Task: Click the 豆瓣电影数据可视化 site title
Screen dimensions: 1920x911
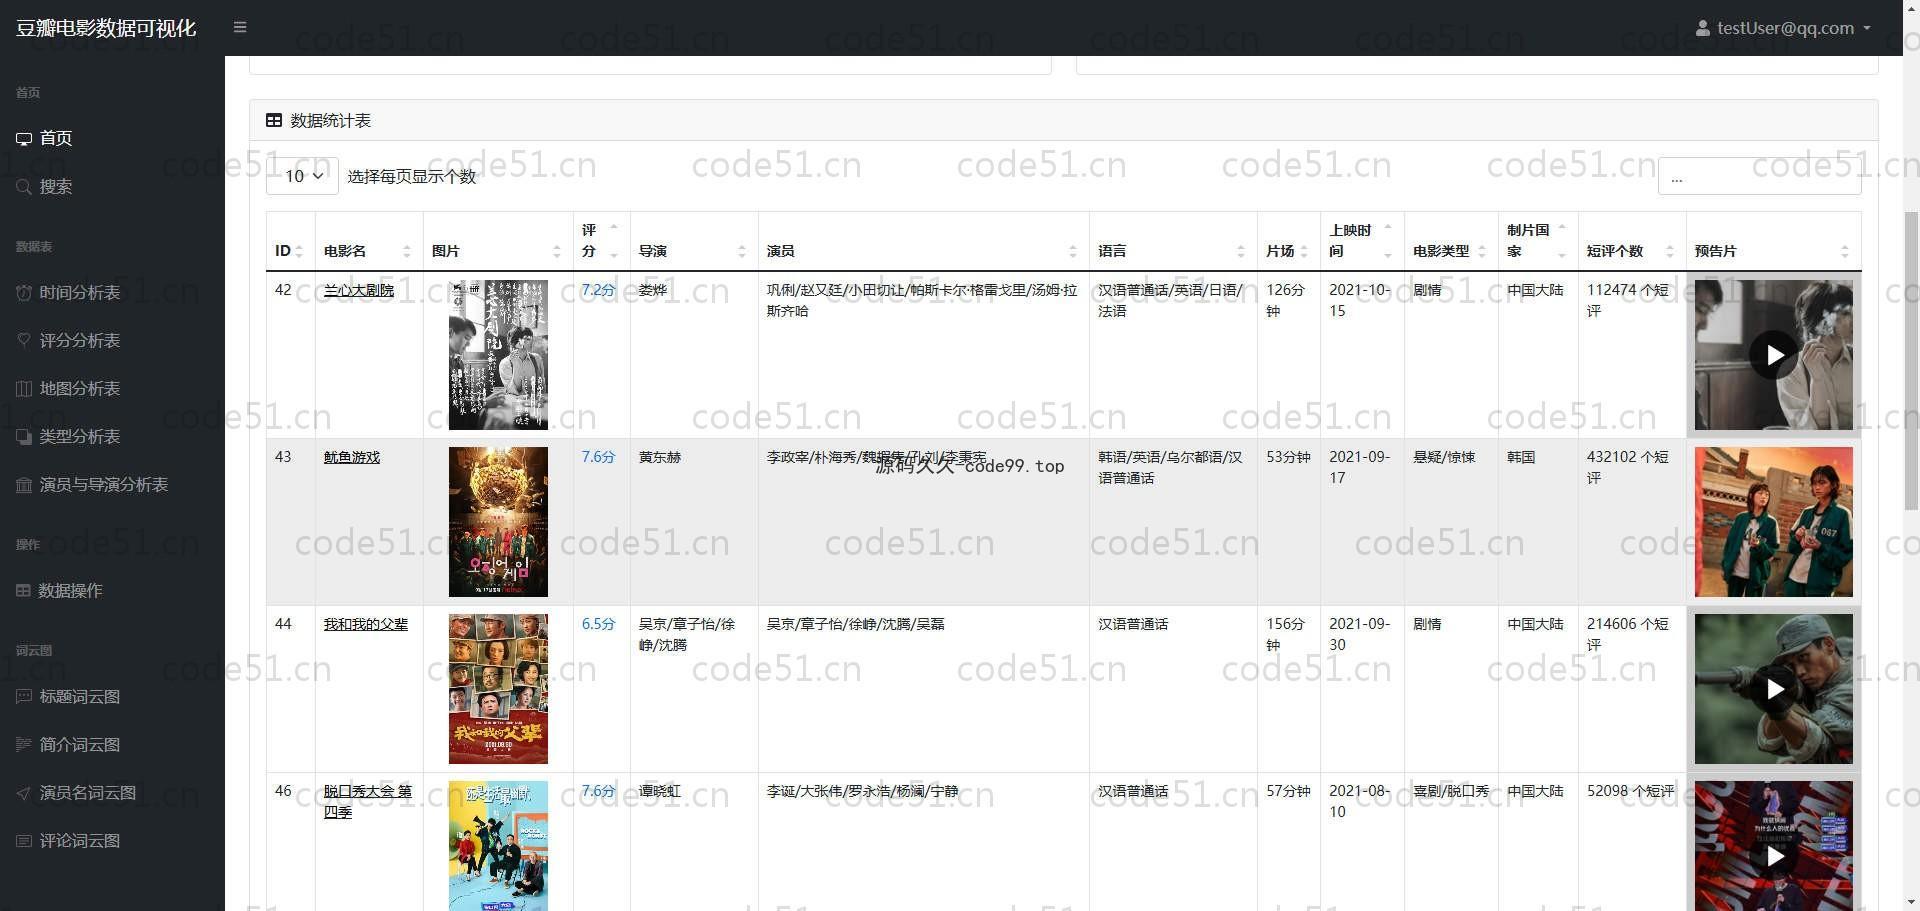Action: tap(106, 28)
